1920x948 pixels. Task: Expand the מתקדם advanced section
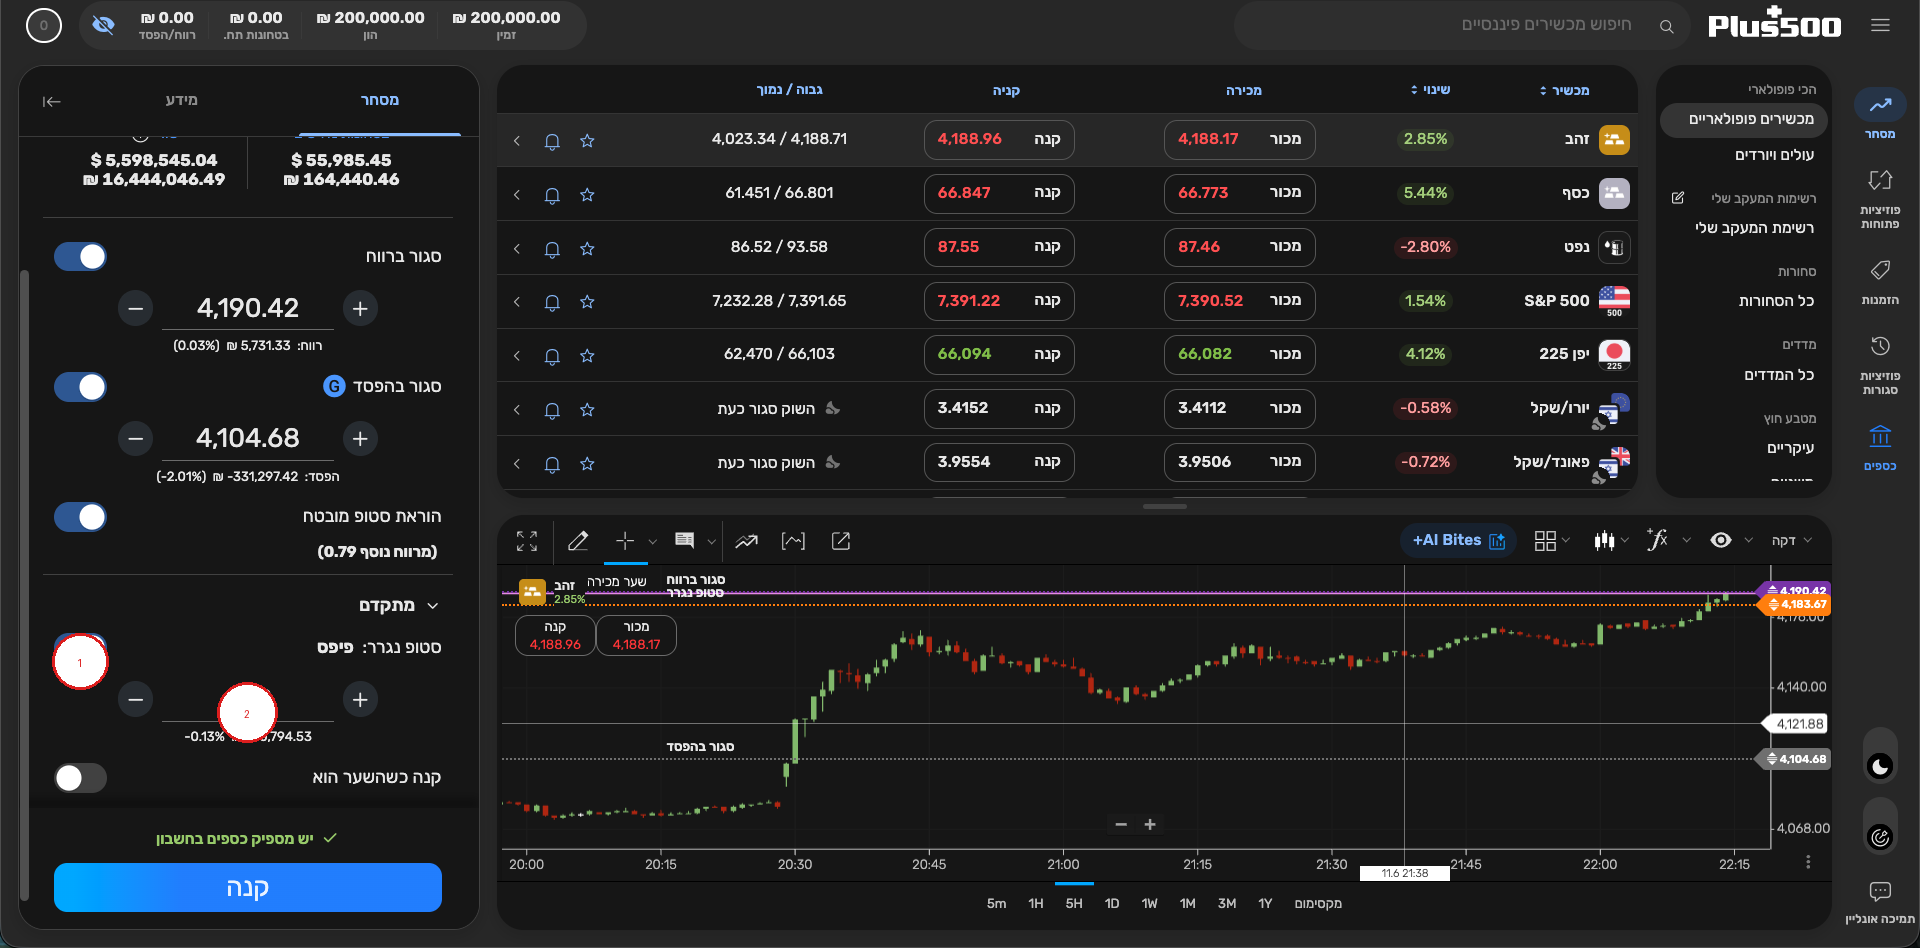click(x=399, y=606)
